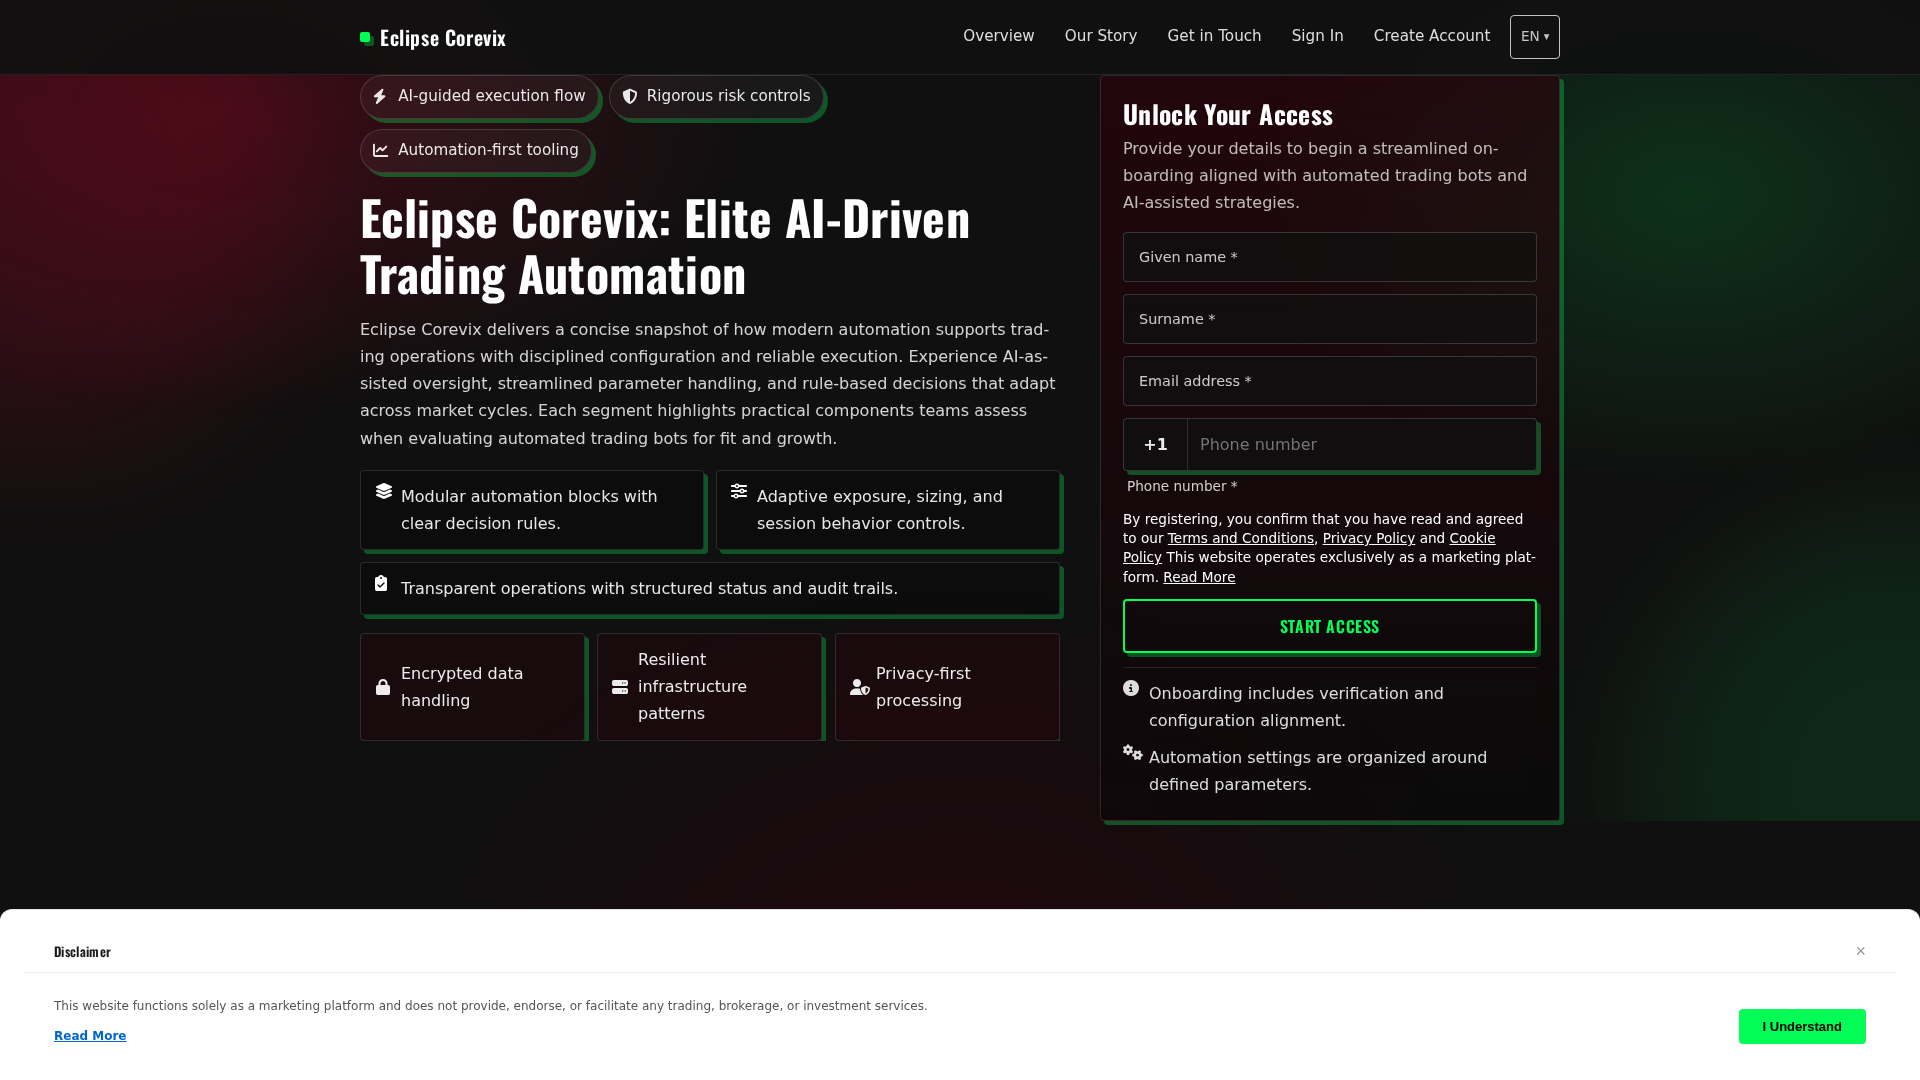The width and height of the screenshot is (1920, 1080).
Task: Focus the Email address field
Action: [1330, 381]
